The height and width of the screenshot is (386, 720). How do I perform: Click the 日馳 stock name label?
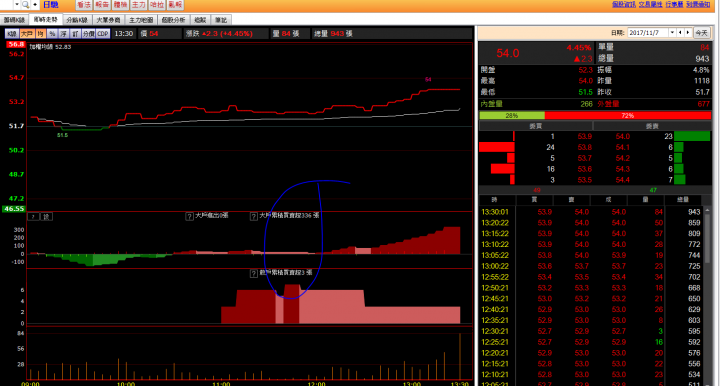[51, 5]
